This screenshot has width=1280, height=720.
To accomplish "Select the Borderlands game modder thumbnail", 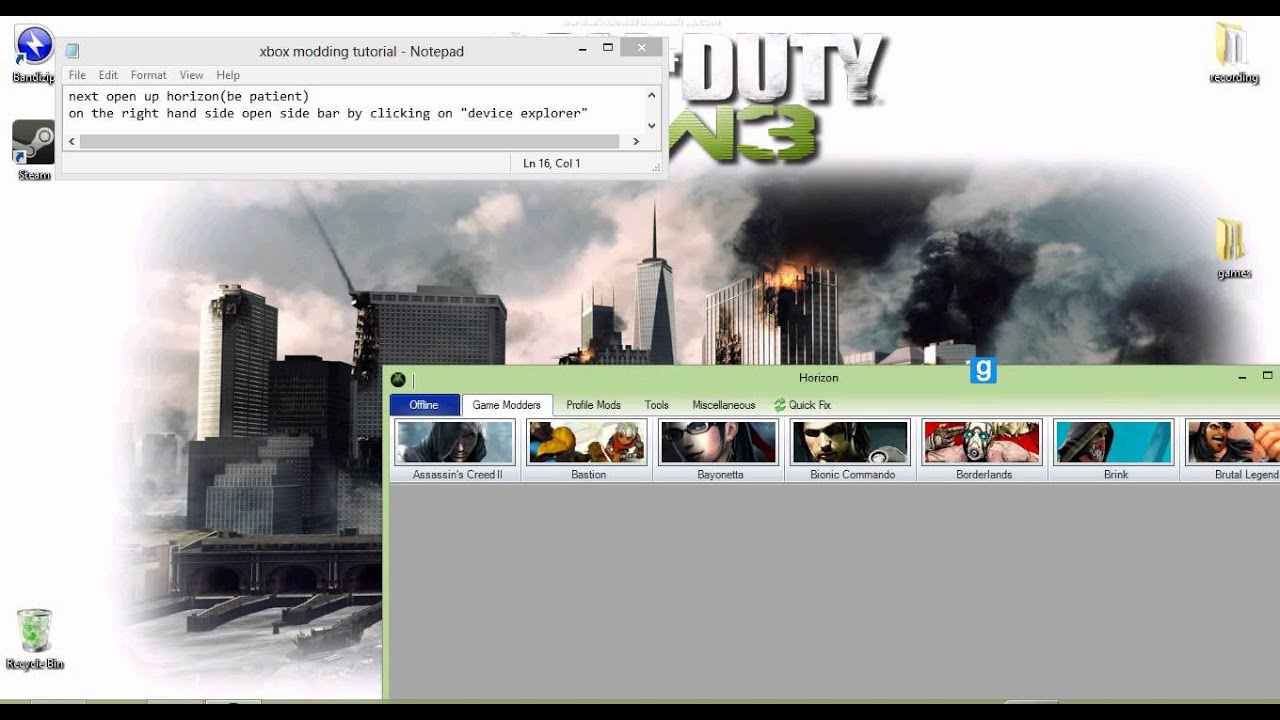I will click(984, 450).
